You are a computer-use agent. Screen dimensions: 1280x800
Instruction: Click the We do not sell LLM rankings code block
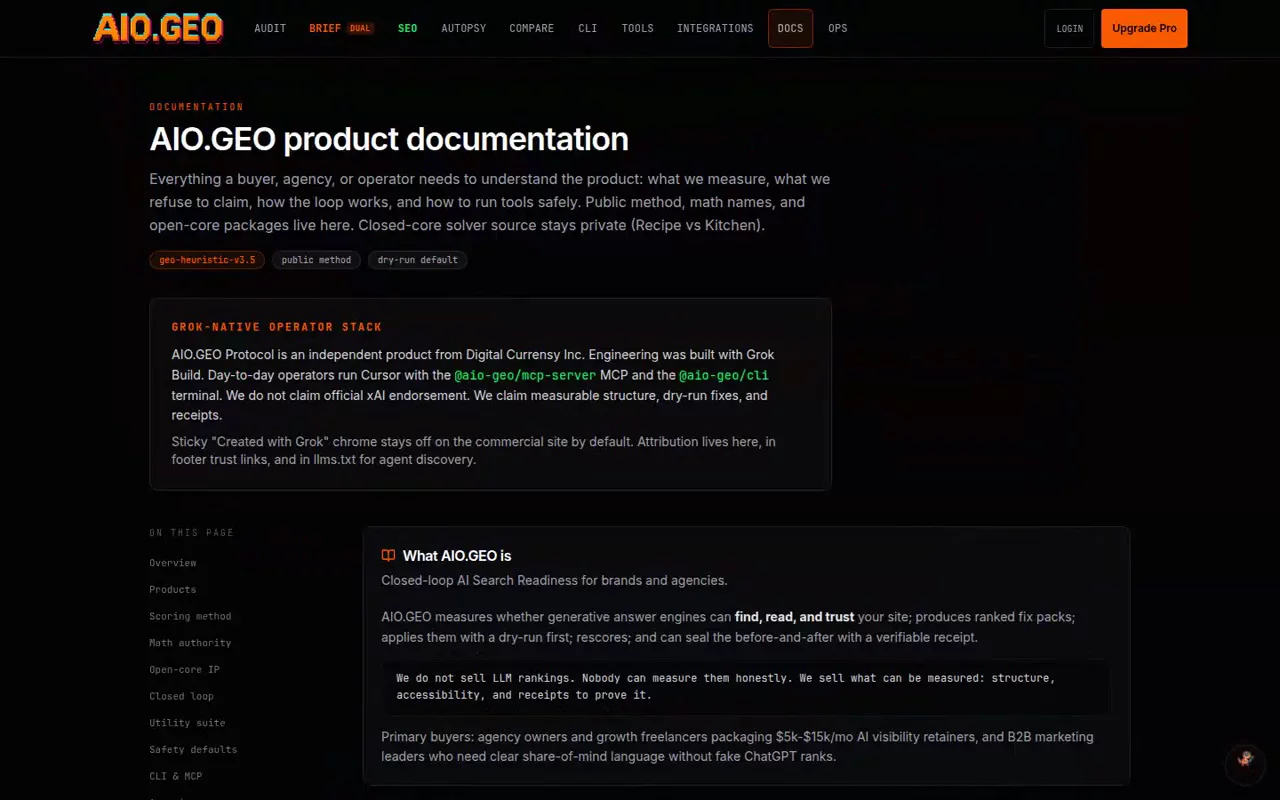click(745, 686)
